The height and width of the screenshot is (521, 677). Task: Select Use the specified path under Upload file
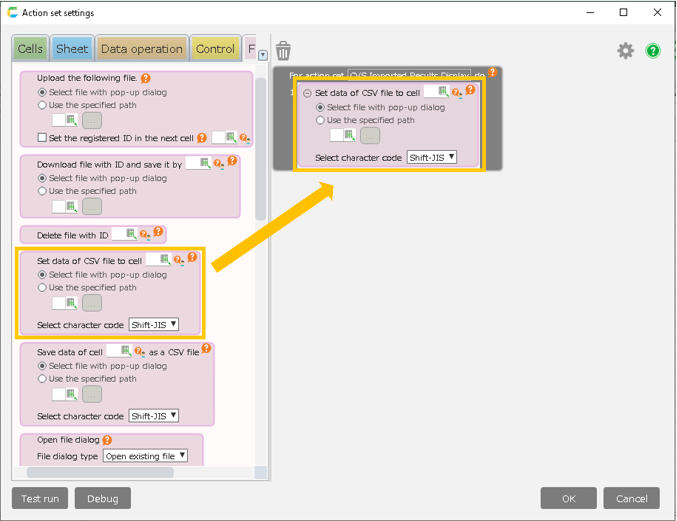click(42, 105)
